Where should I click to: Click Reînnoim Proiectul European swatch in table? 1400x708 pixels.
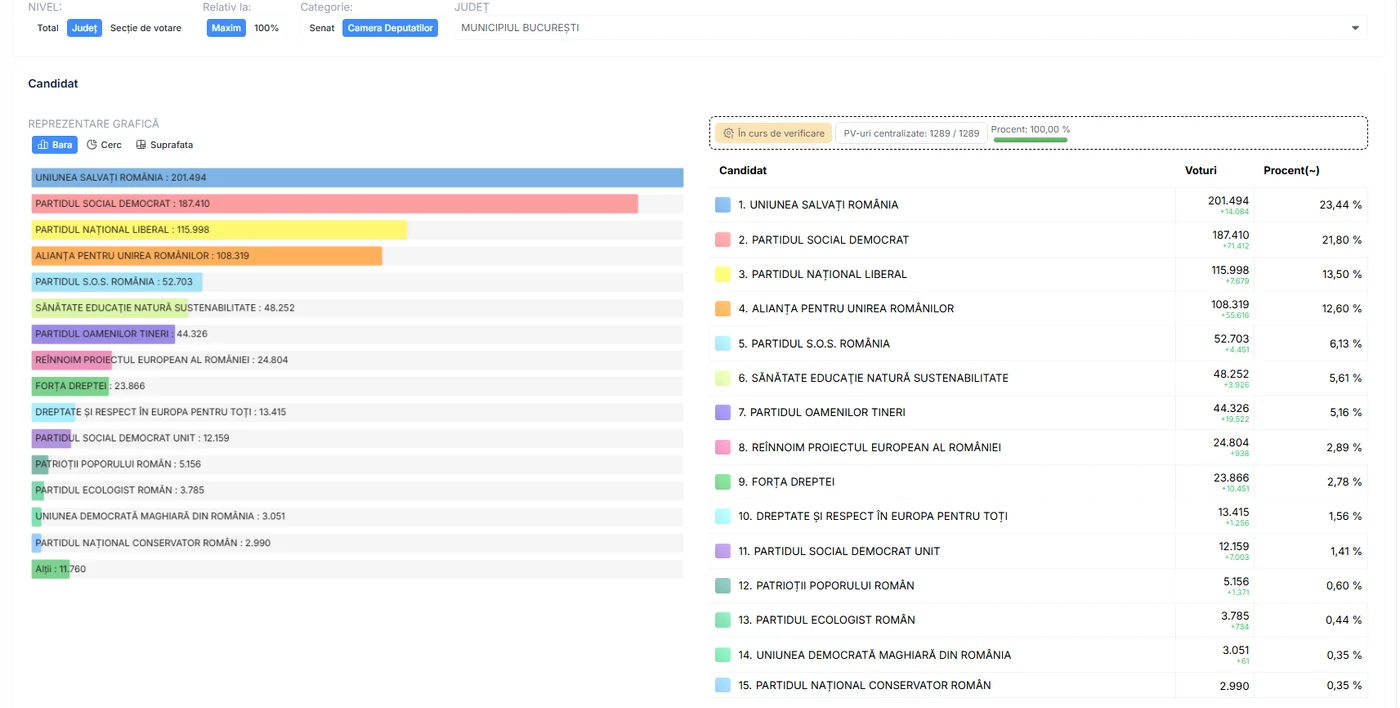coord(723,447)
